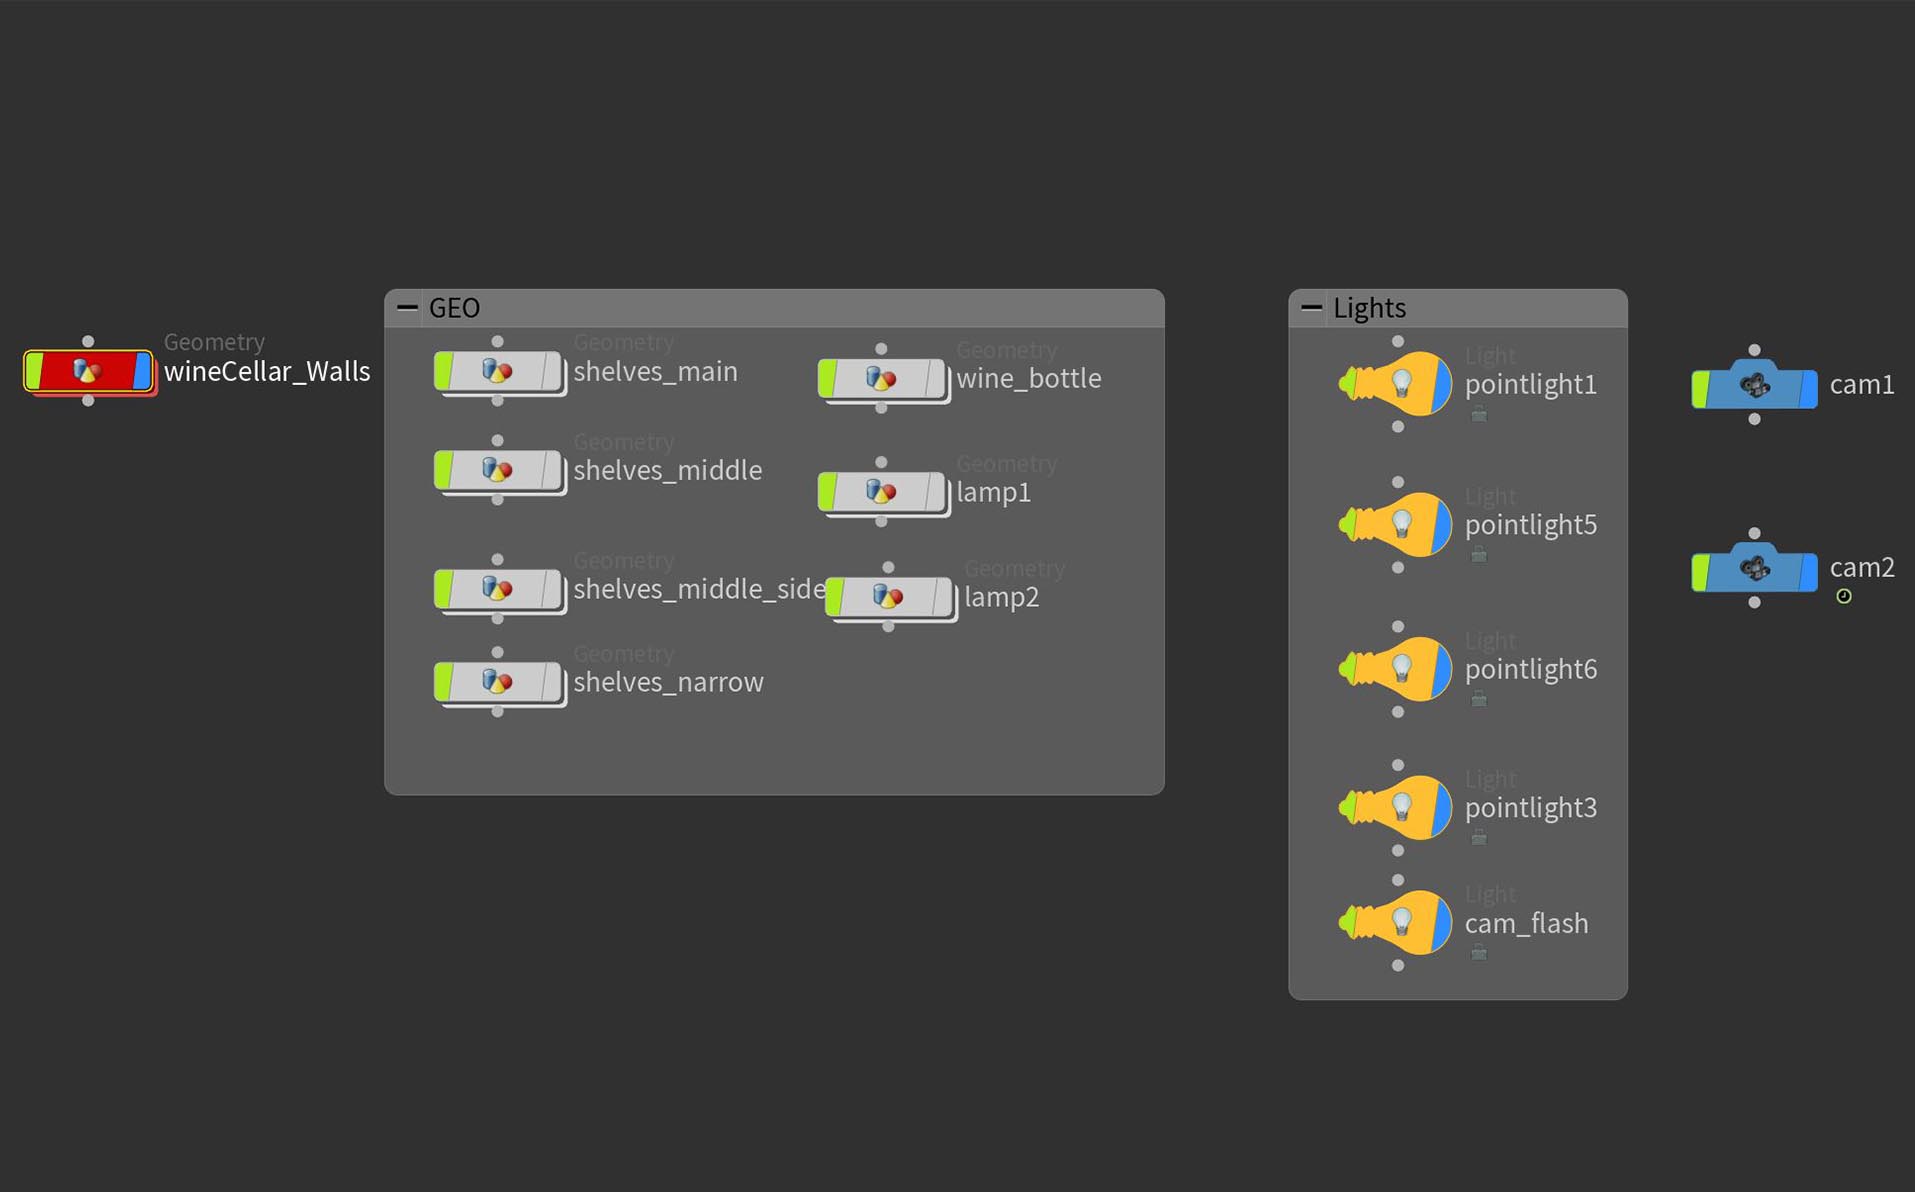Click the shelves_narrow node name label
The width and height of the screenshot is (1915, 1192).
coord(668,682)
